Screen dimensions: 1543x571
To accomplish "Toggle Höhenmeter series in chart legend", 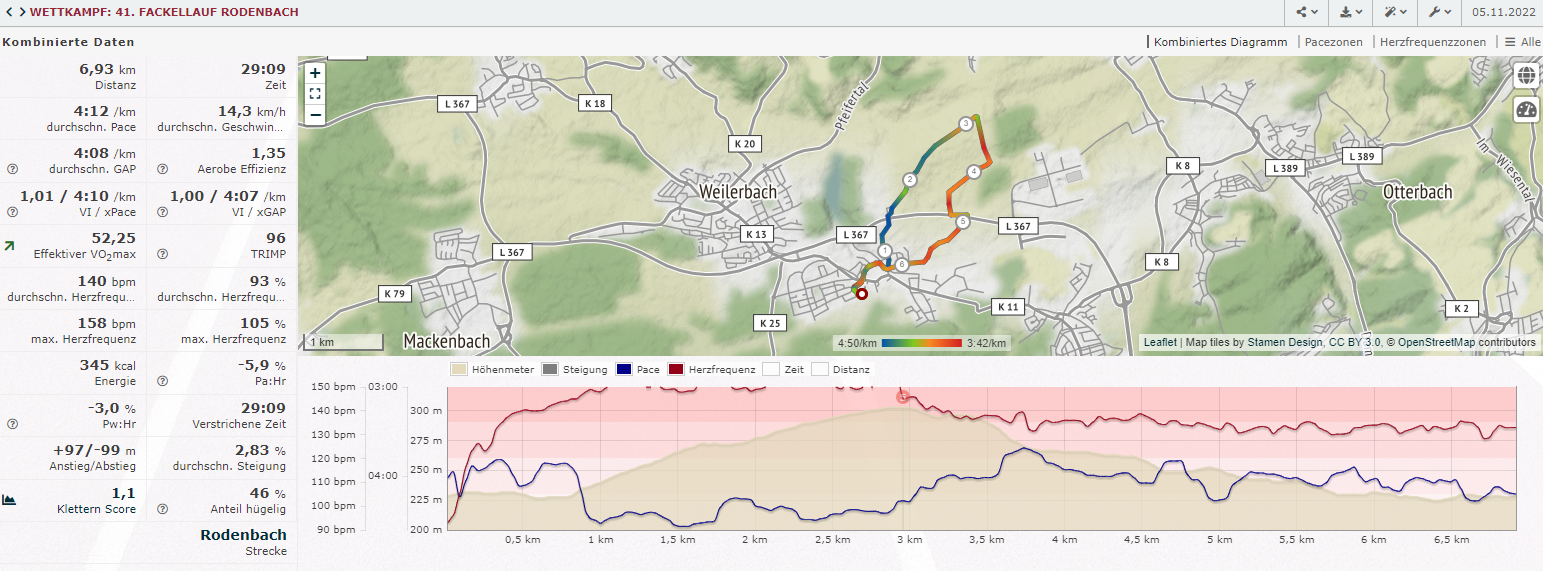I will [x=496, y=369].
